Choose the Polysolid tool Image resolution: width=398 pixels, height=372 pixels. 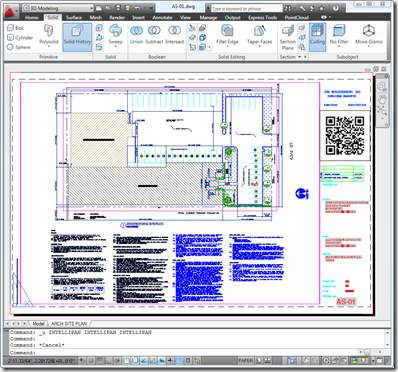coord(49,35)
